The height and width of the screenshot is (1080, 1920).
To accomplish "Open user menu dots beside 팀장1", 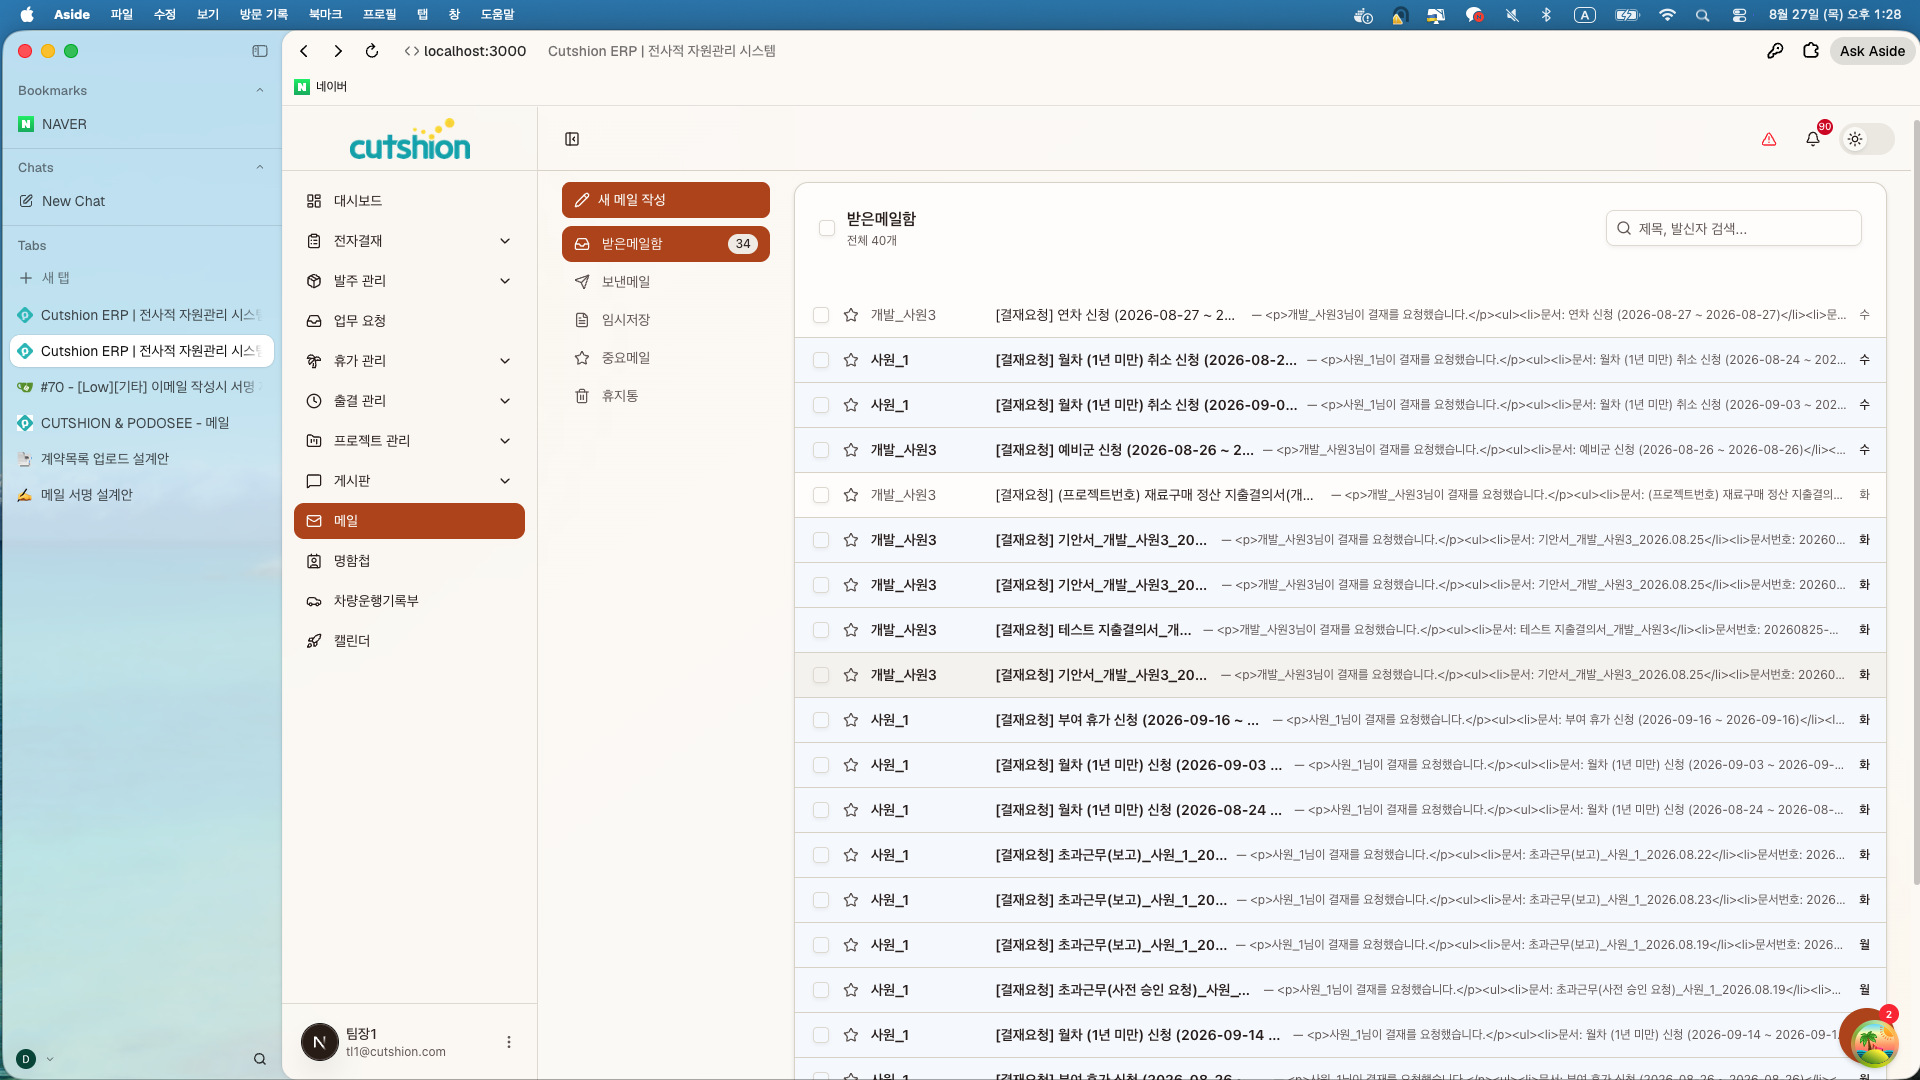I will (509, 1042).
